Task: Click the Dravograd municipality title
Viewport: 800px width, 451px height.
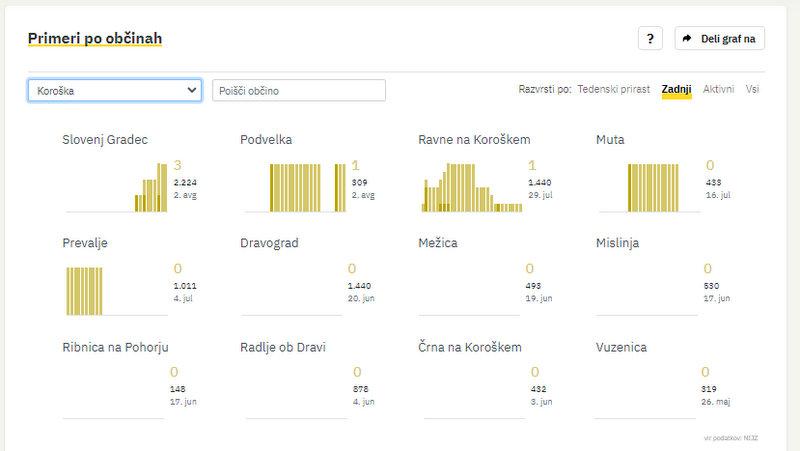Action: click(269, 243)
